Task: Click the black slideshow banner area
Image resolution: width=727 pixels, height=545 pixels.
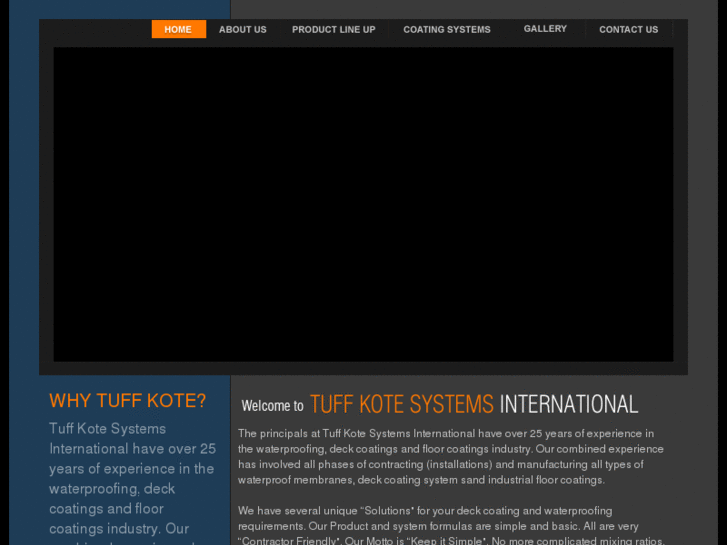Action: click(x=363, y=204)
